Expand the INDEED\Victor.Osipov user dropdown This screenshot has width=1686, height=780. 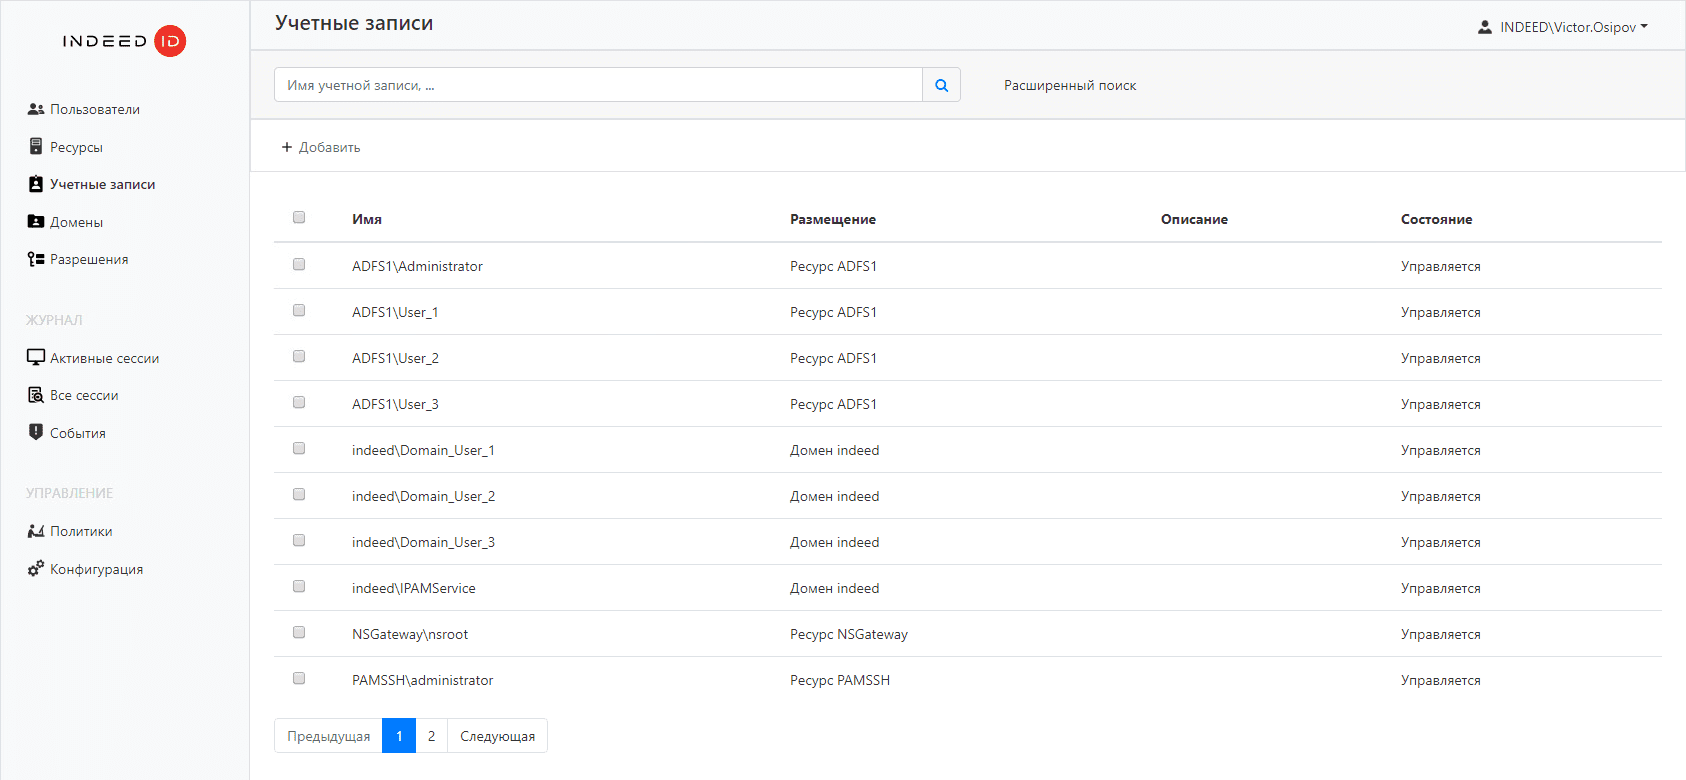(1563, 27)
